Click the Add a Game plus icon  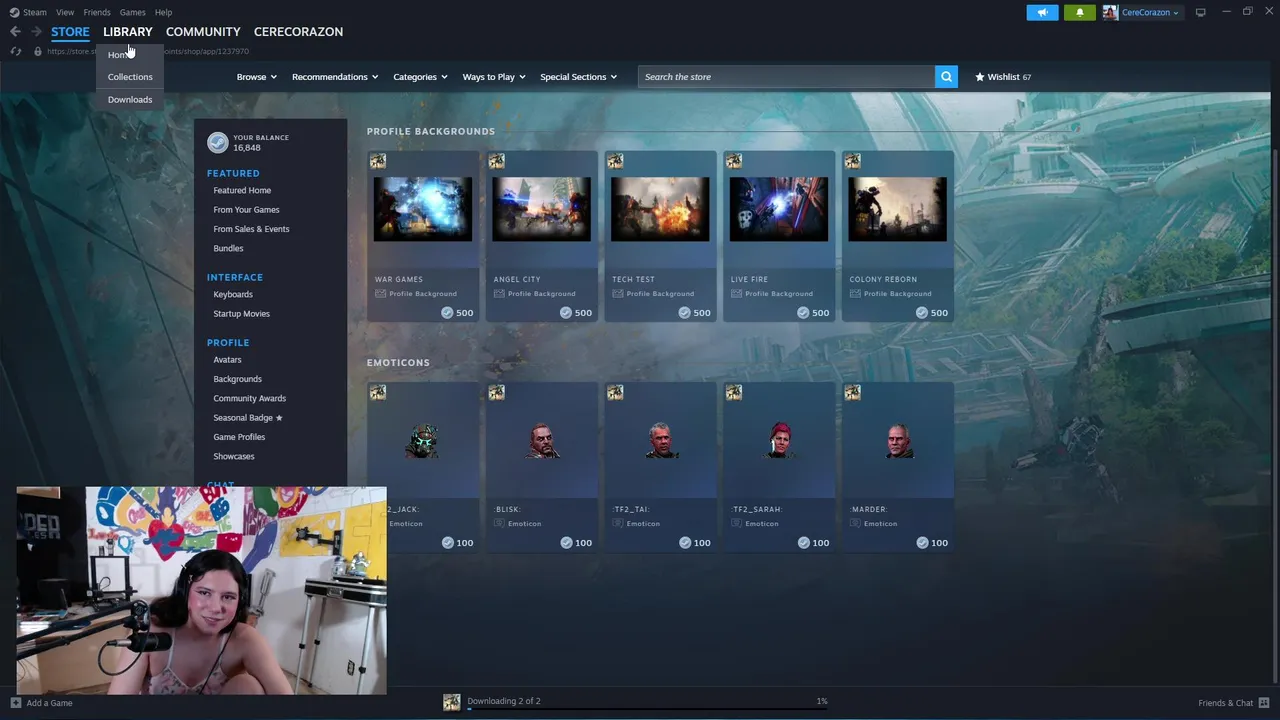pos(15,703)
